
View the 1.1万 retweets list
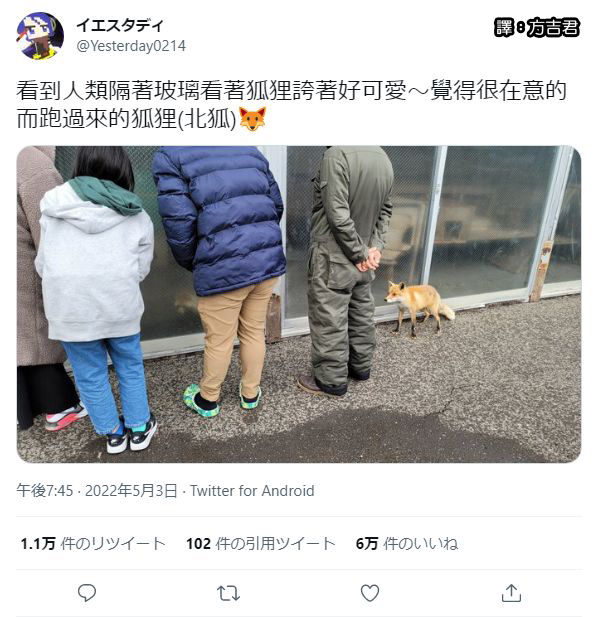pyautogui.click(x=93, y=543)
